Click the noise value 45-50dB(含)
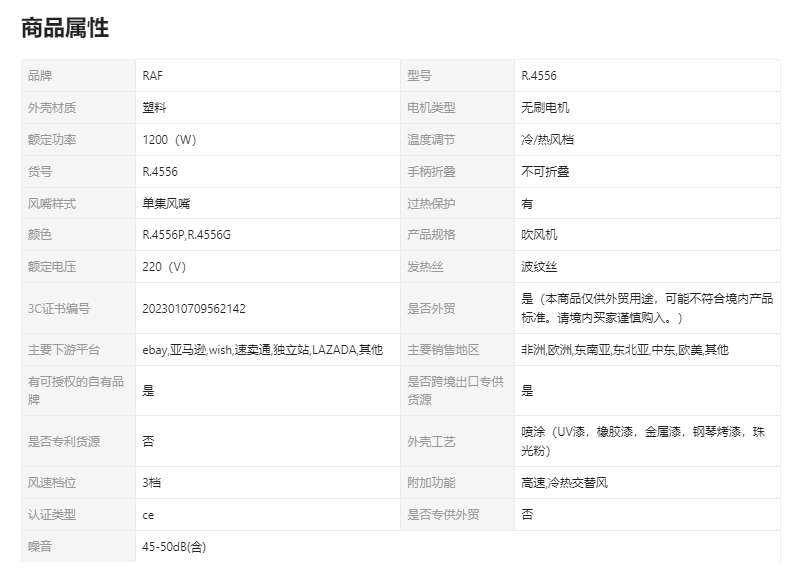Viewport: 805px width, 575px height. click(175, 546)
